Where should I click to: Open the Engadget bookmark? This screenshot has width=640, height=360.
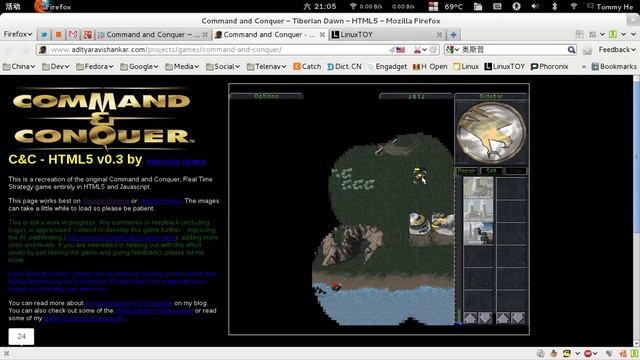coord(387,66)
